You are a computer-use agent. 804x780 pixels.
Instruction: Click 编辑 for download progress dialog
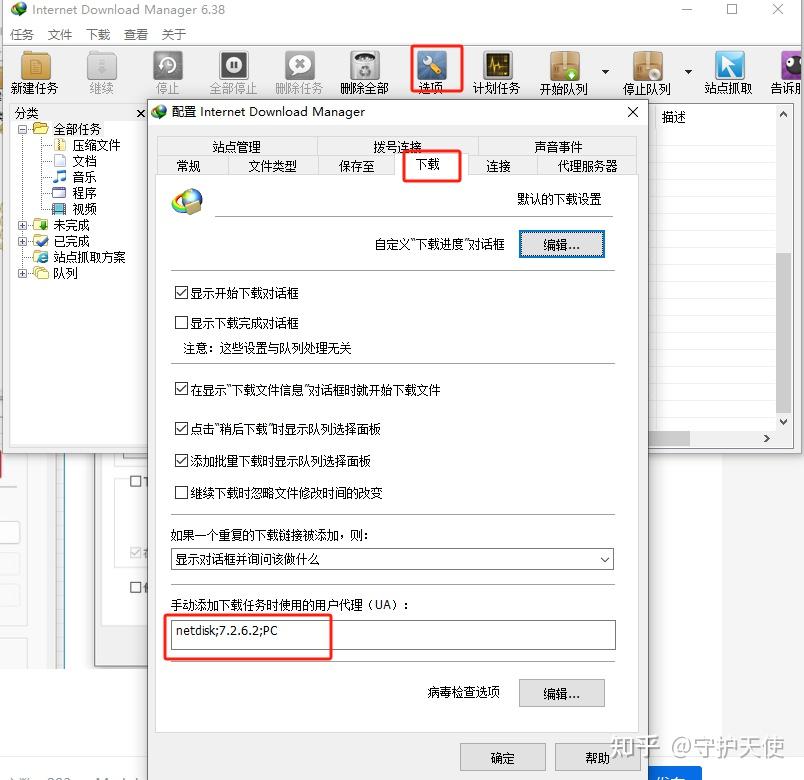coord(561,245)
